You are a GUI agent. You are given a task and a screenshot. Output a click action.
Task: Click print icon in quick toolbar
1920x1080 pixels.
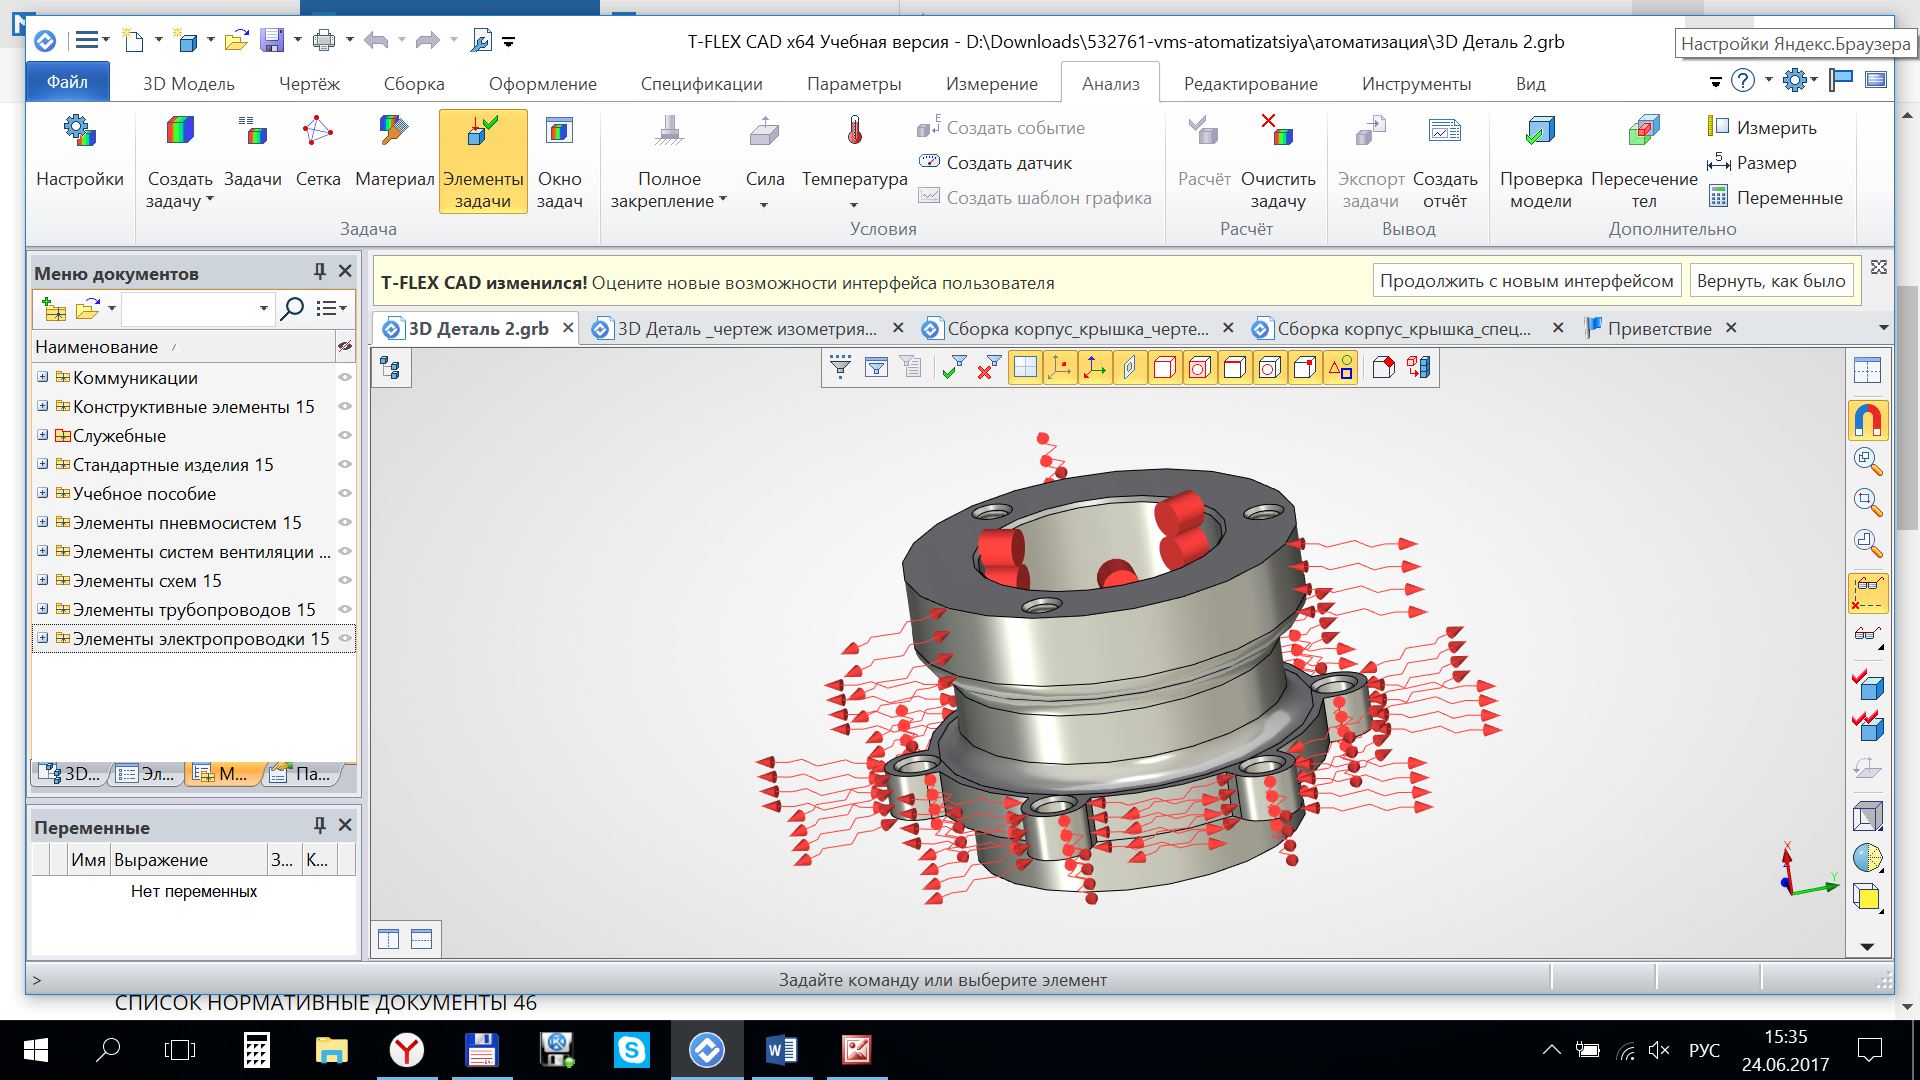click(x=324, y=40)
